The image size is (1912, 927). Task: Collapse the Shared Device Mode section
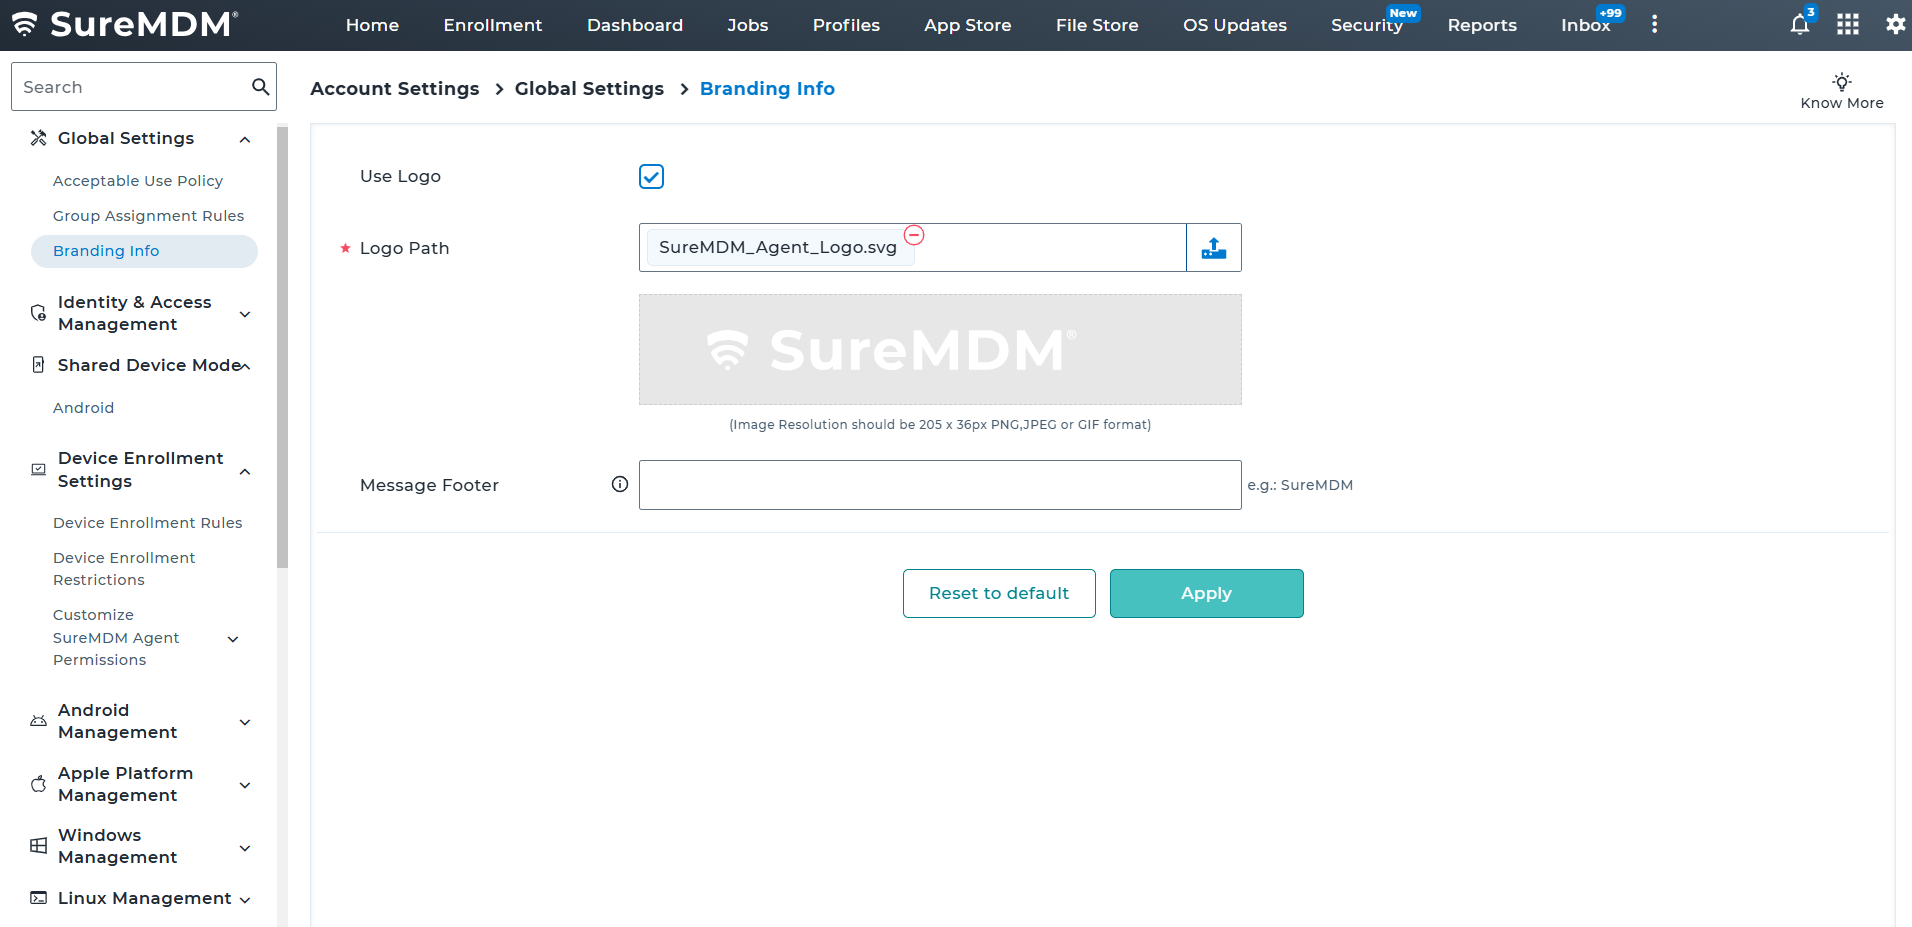click(x=245, y=366)
